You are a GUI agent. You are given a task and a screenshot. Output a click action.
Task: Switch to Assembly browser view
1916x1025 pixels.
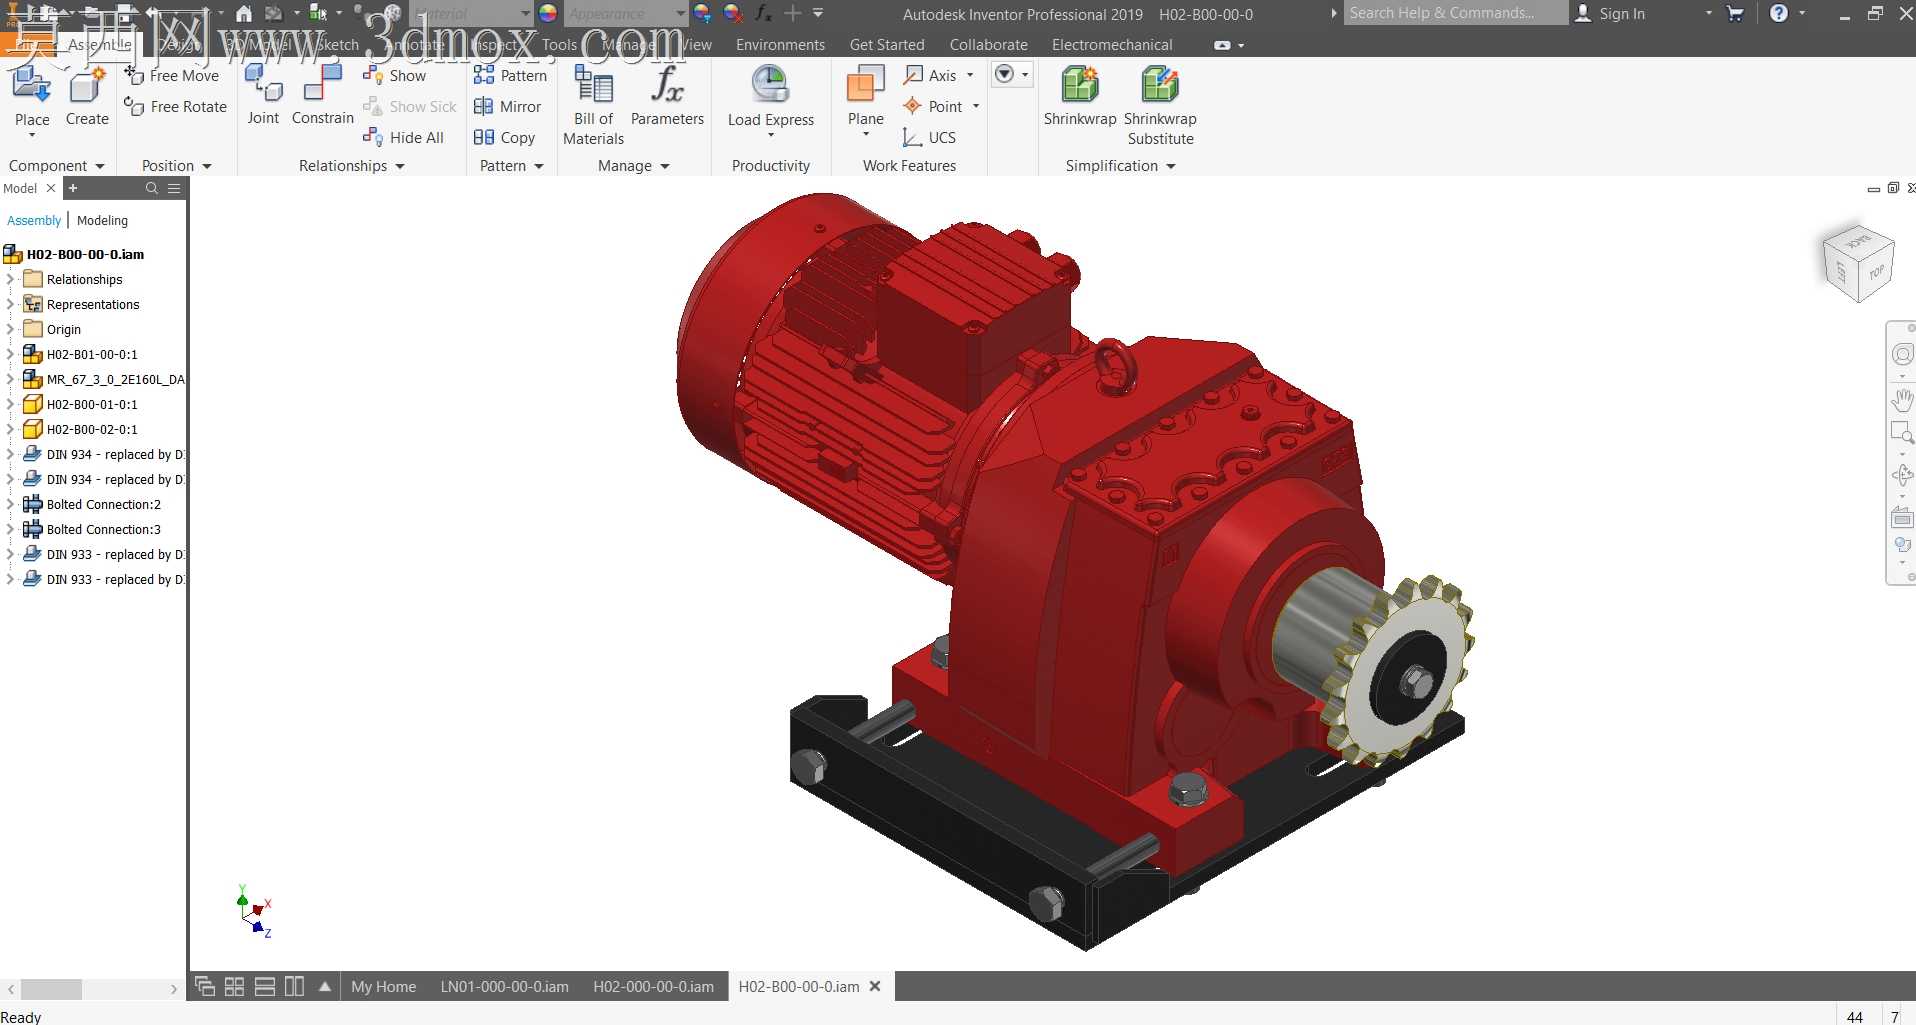[34, 220]
